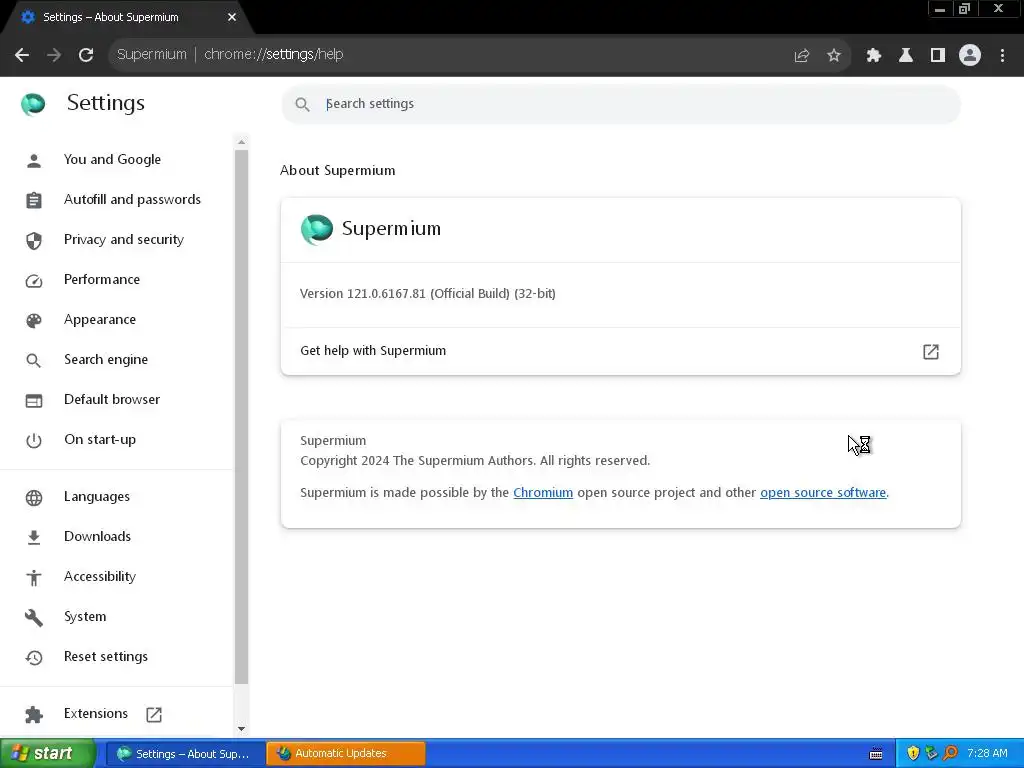Click the external link icon beside Extensions
1024x768 pixels.
(x=154, y=714)
